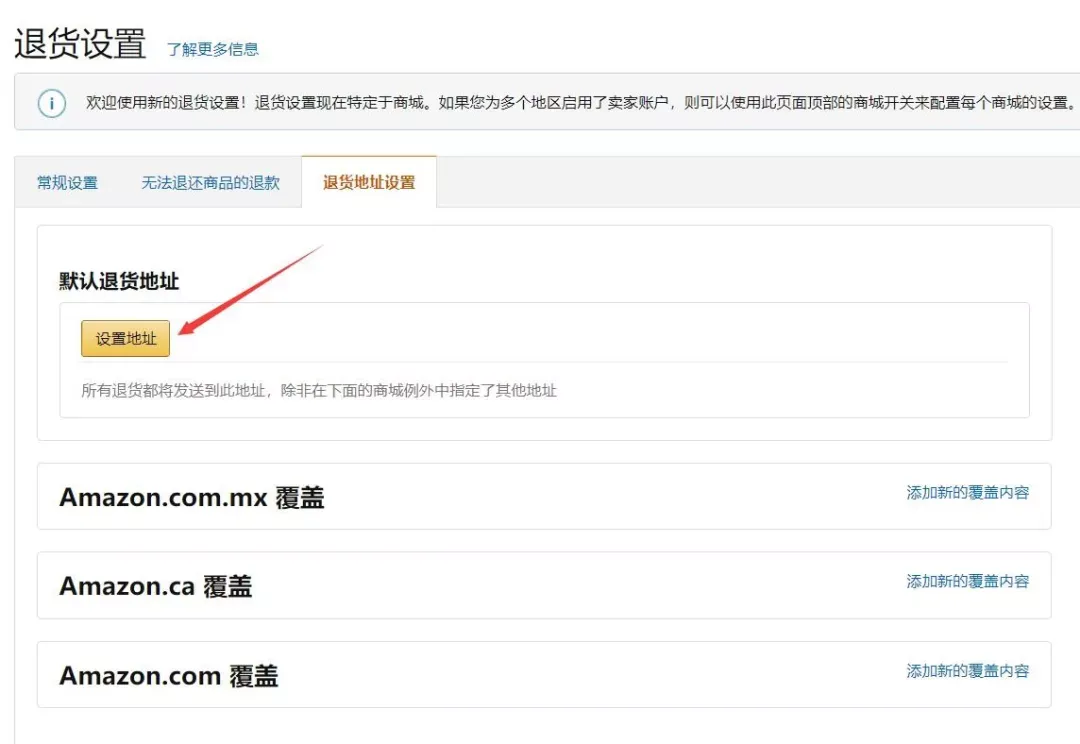Screen dimensions: 1080x744
Task: Add new override for Amazon.com
Action: pyautogui.click(x=968, y=671)
